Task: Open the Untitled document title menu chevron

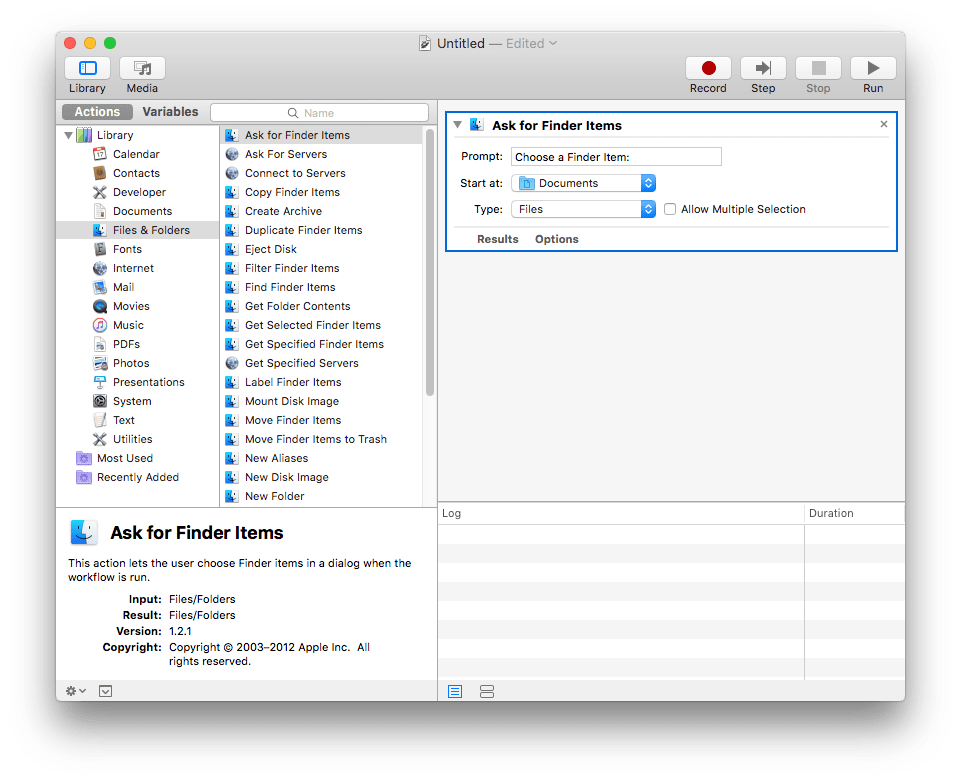Action: click(x=553, y=44)
